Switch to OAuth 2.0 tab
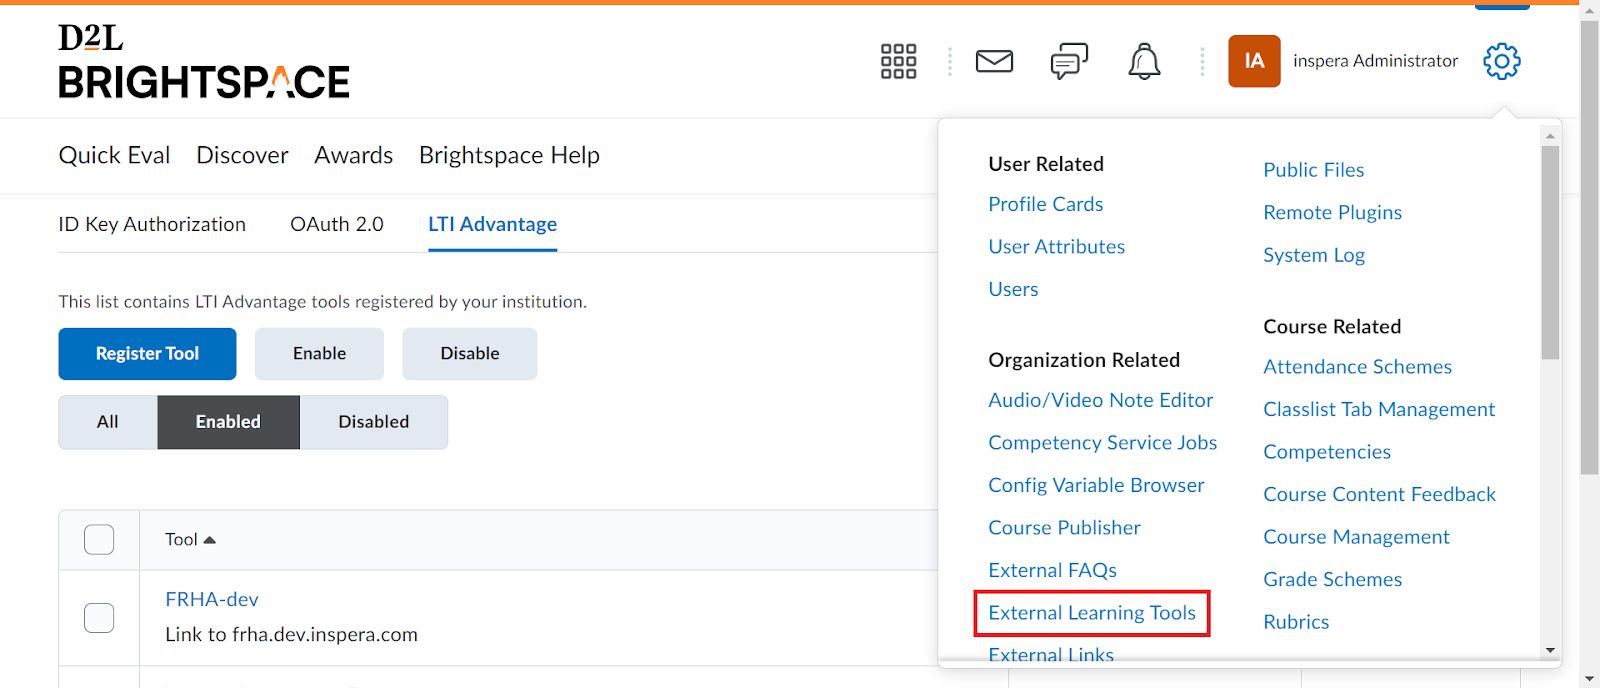The image size is (1600, 688). (x=337, y=224)
